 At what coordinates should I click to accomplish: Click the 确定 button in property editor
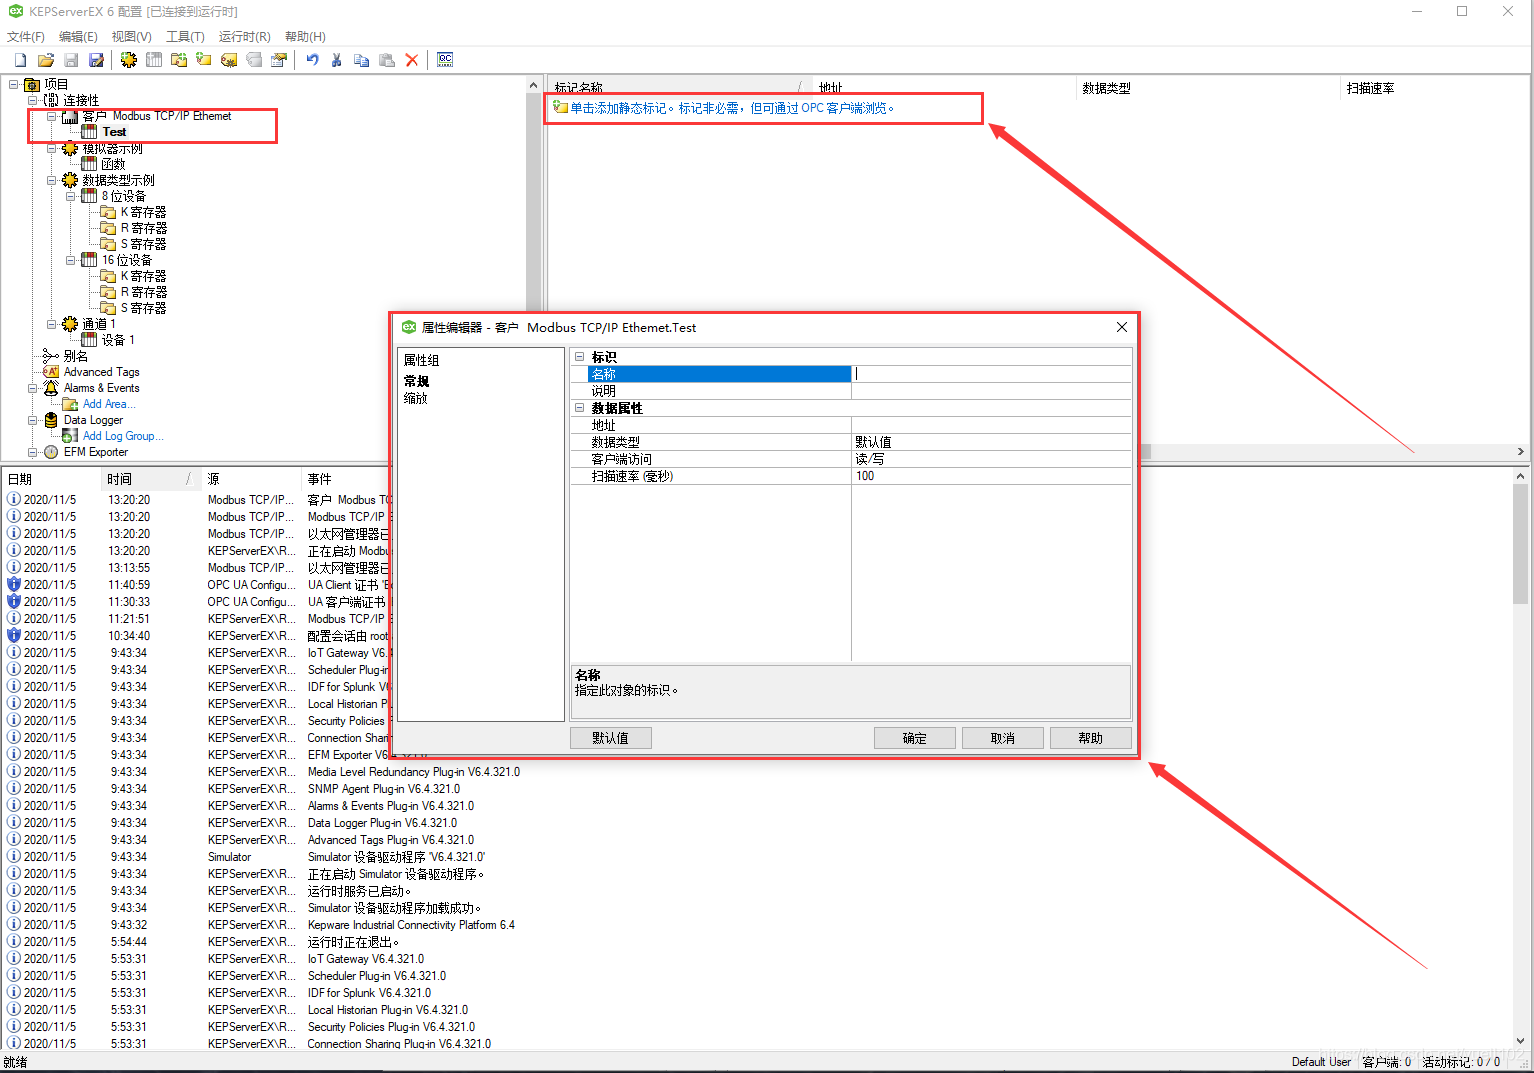915,738
